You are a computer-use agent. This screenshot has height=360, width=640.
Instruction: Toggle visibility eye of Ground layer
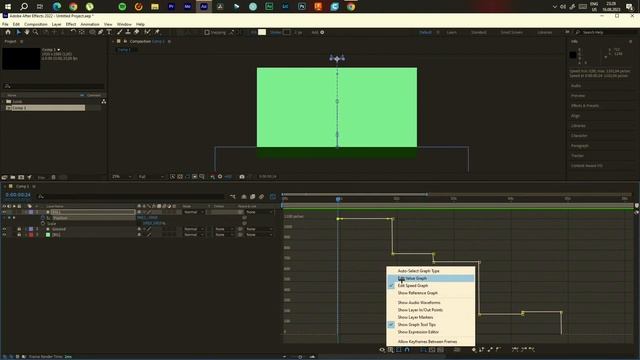click(4, 229)
